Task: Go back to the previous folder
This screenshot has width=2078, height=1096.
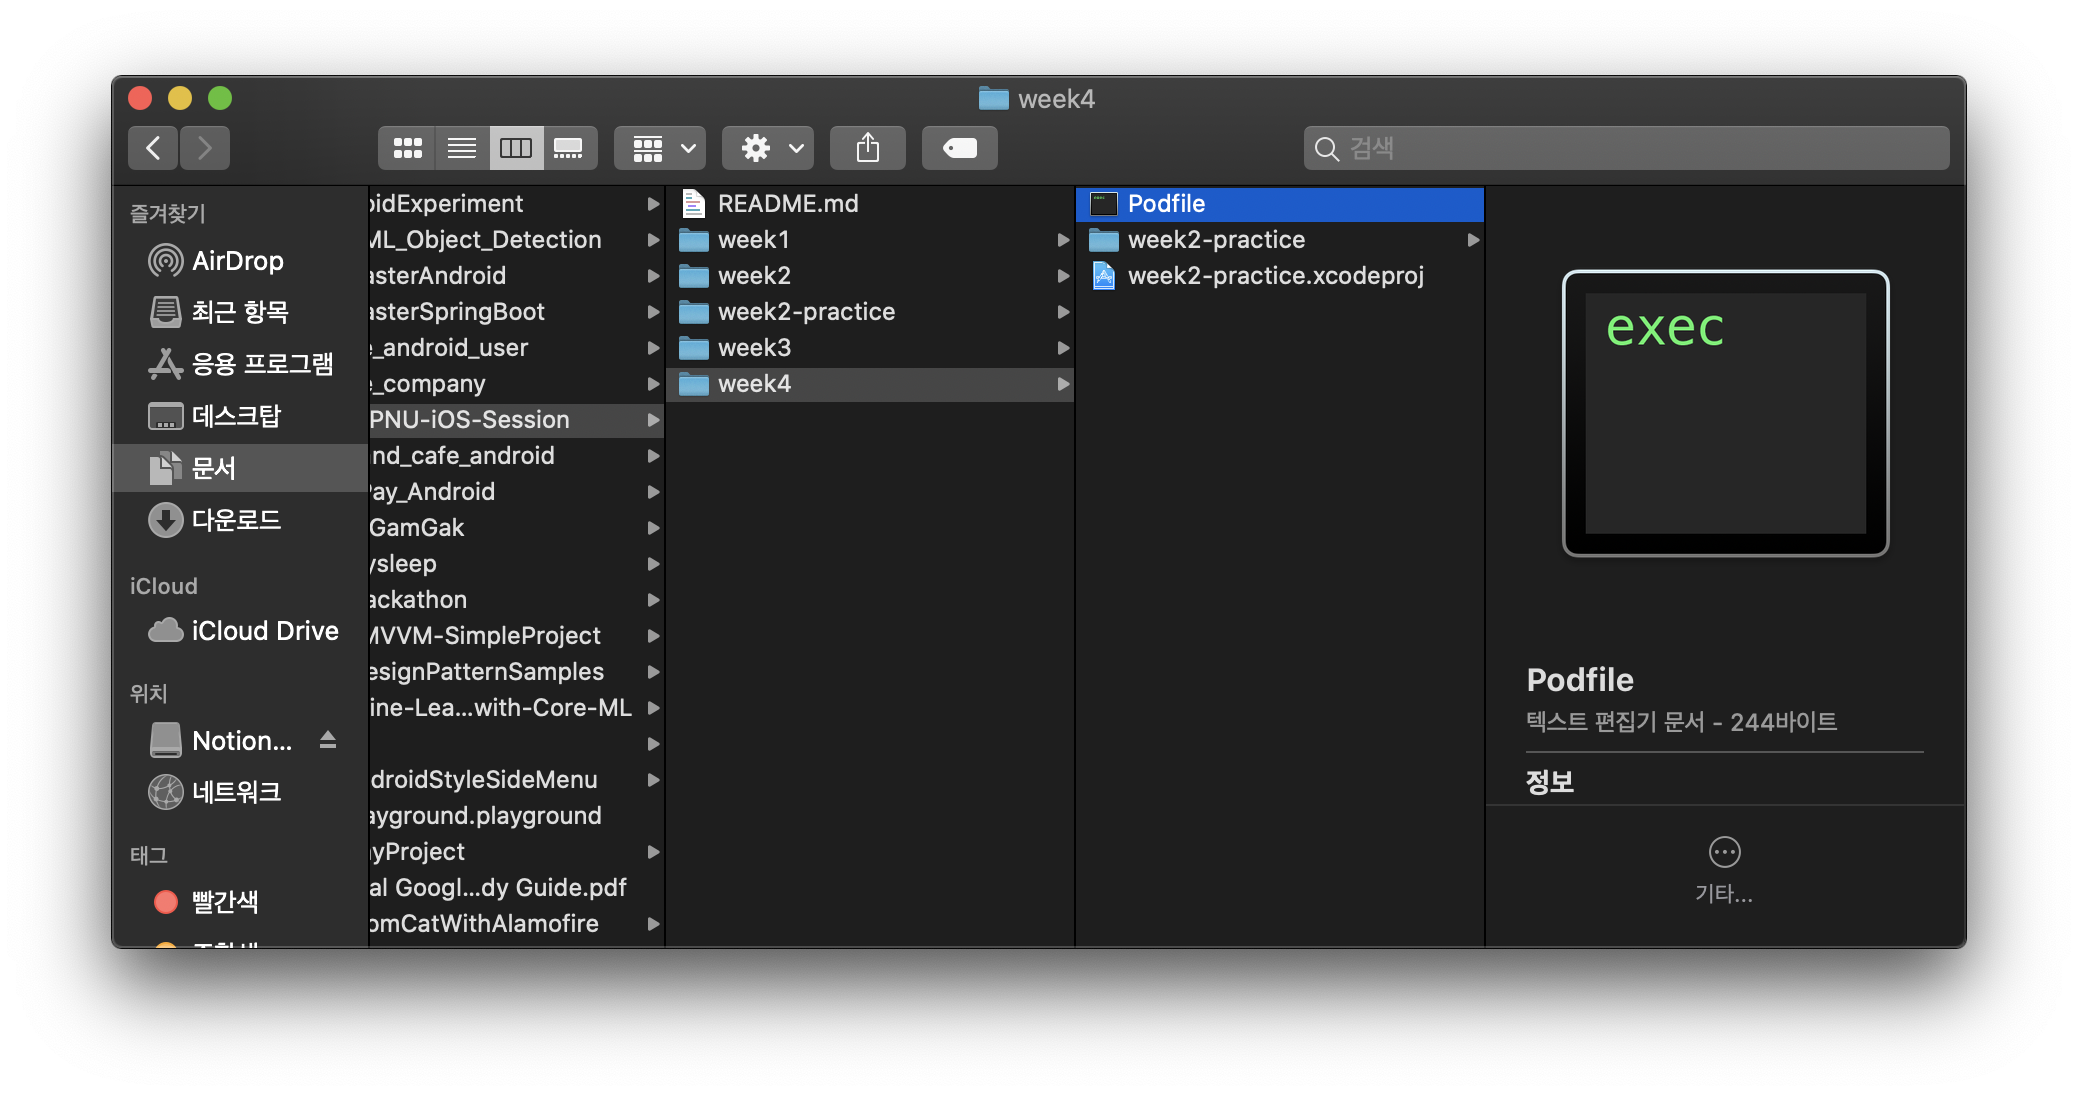Action: [x=153, y=148]
